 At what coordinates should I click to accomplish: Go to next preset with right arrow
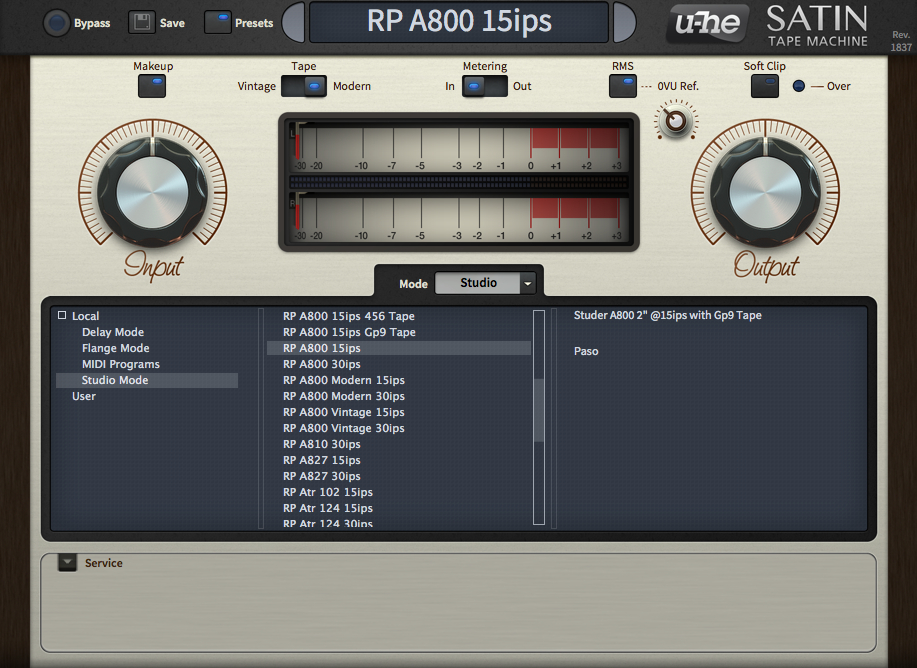coord(624,22)
